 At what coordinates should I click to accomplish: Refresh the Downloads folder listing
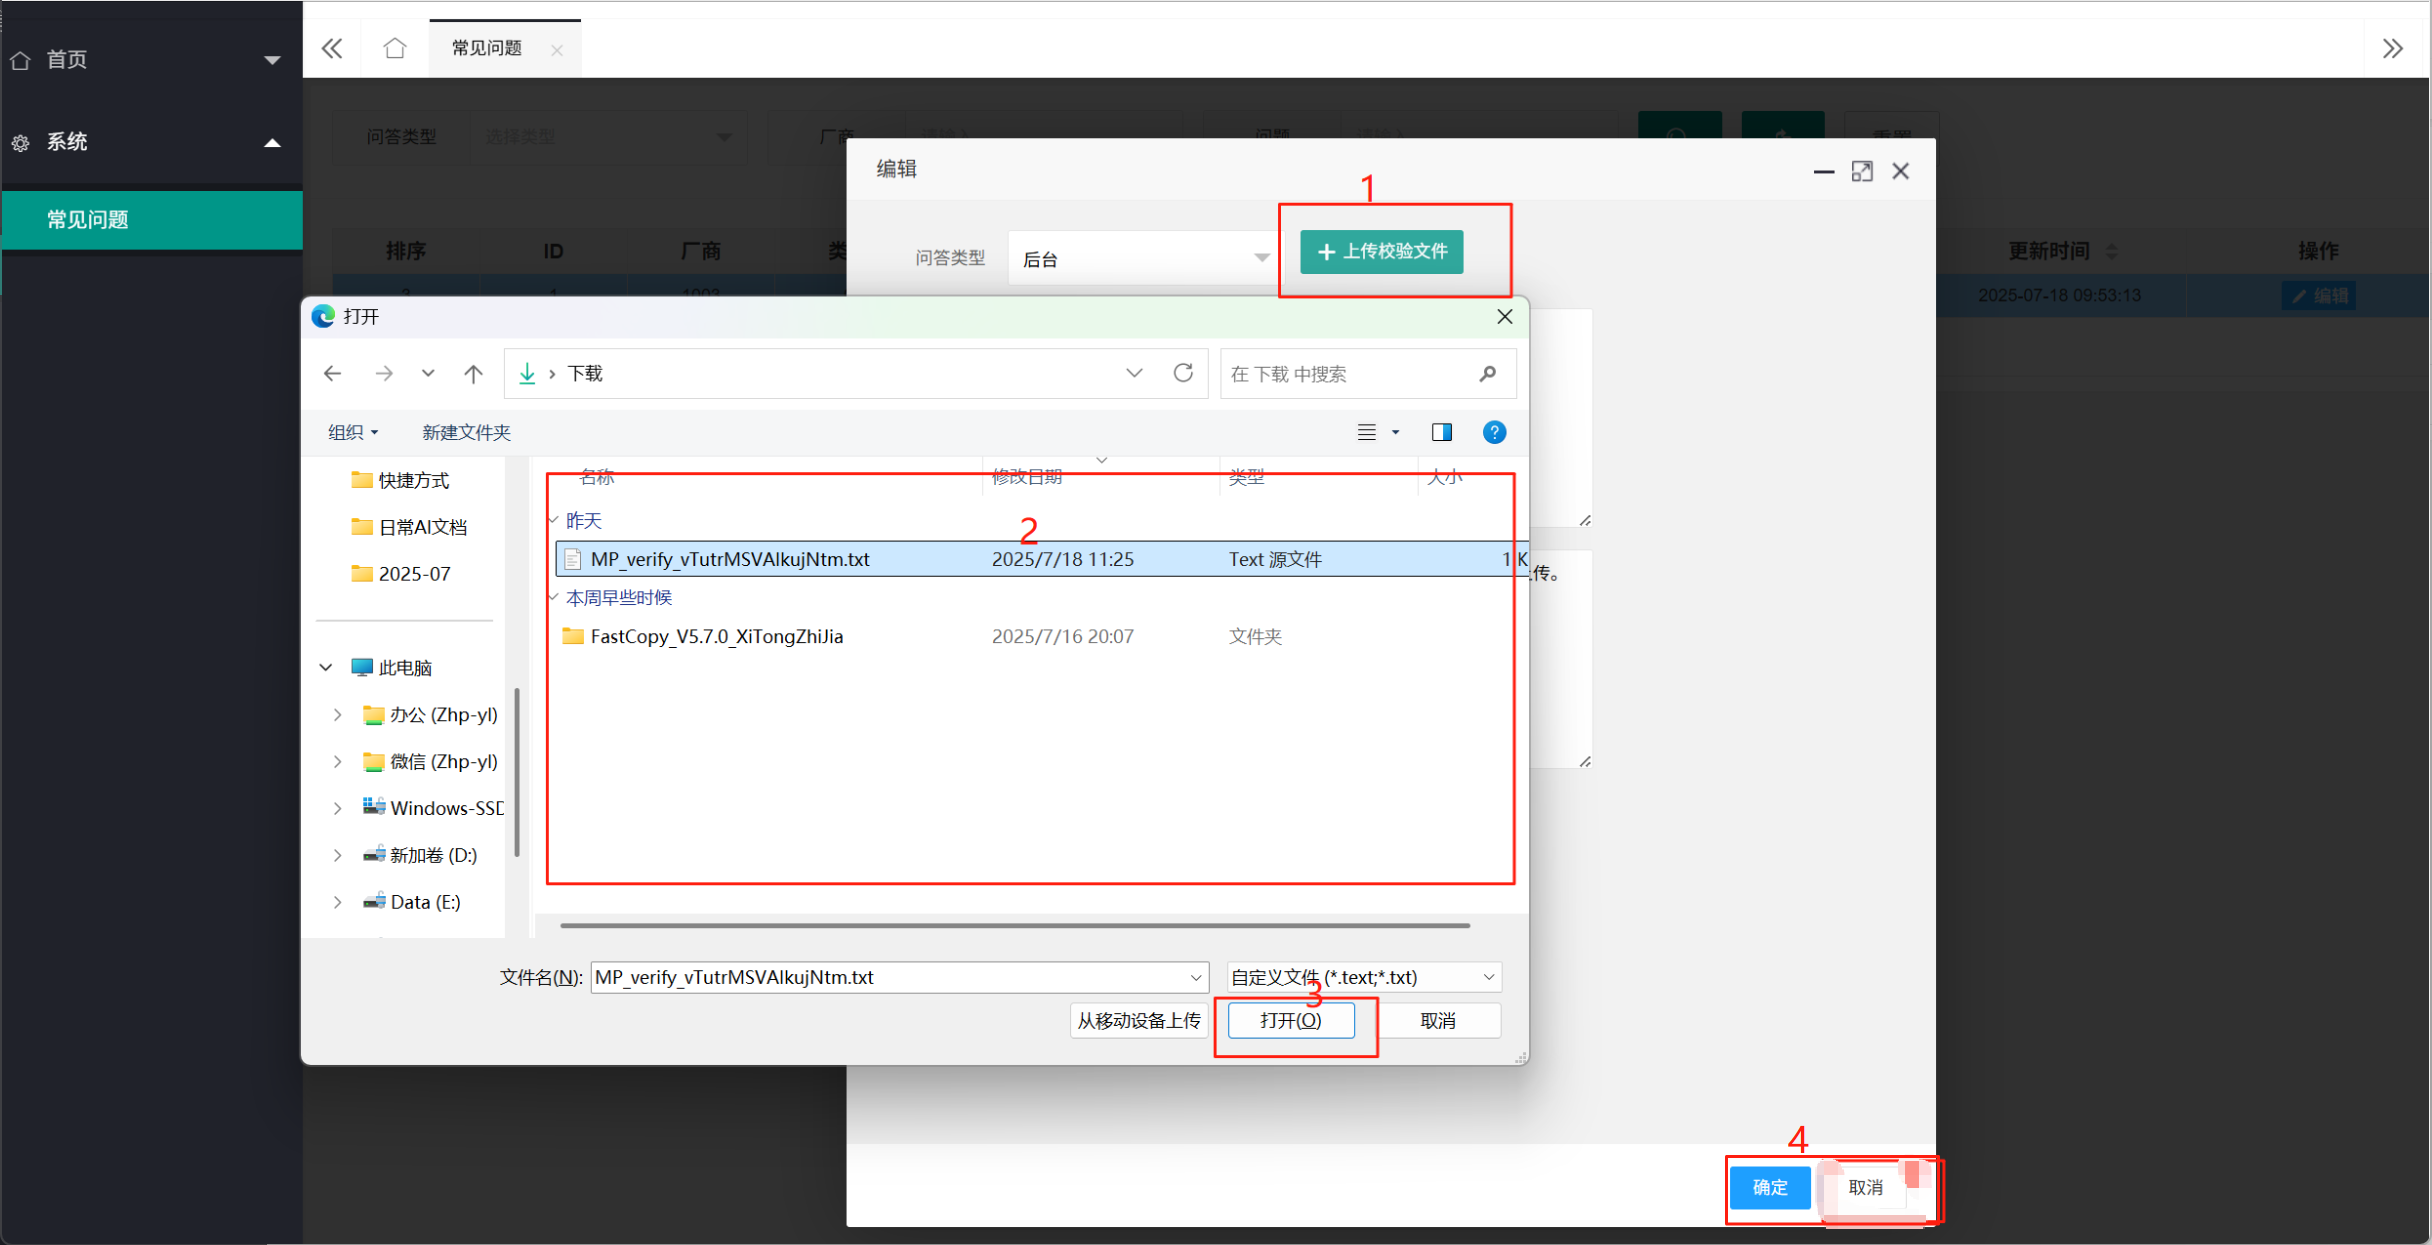coord(1183,373)
